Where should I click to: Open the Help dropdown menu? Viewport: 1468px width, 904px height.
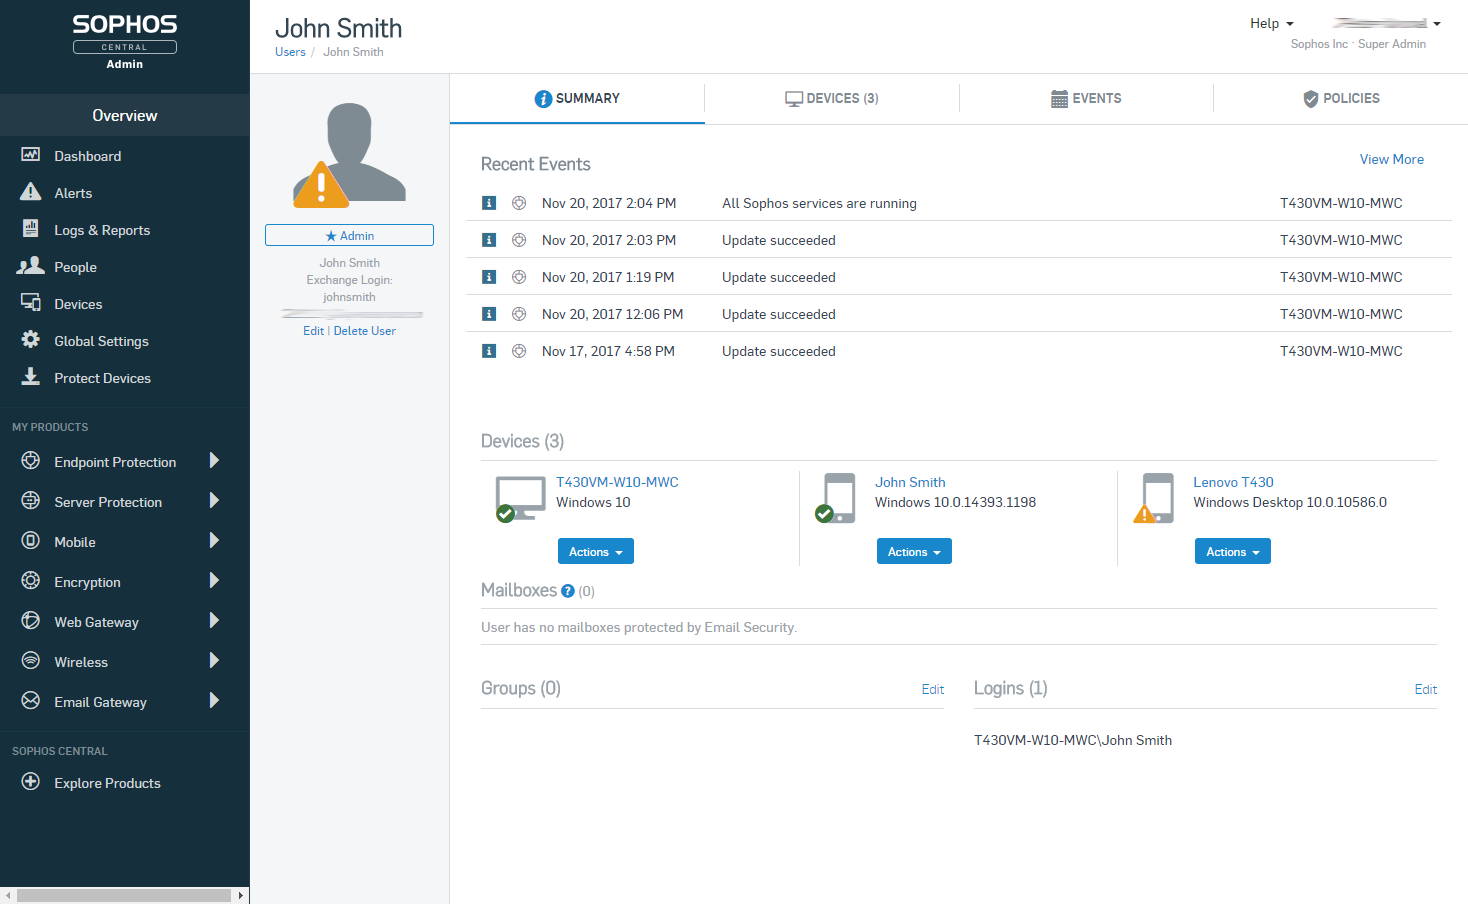coord(1271,23)
